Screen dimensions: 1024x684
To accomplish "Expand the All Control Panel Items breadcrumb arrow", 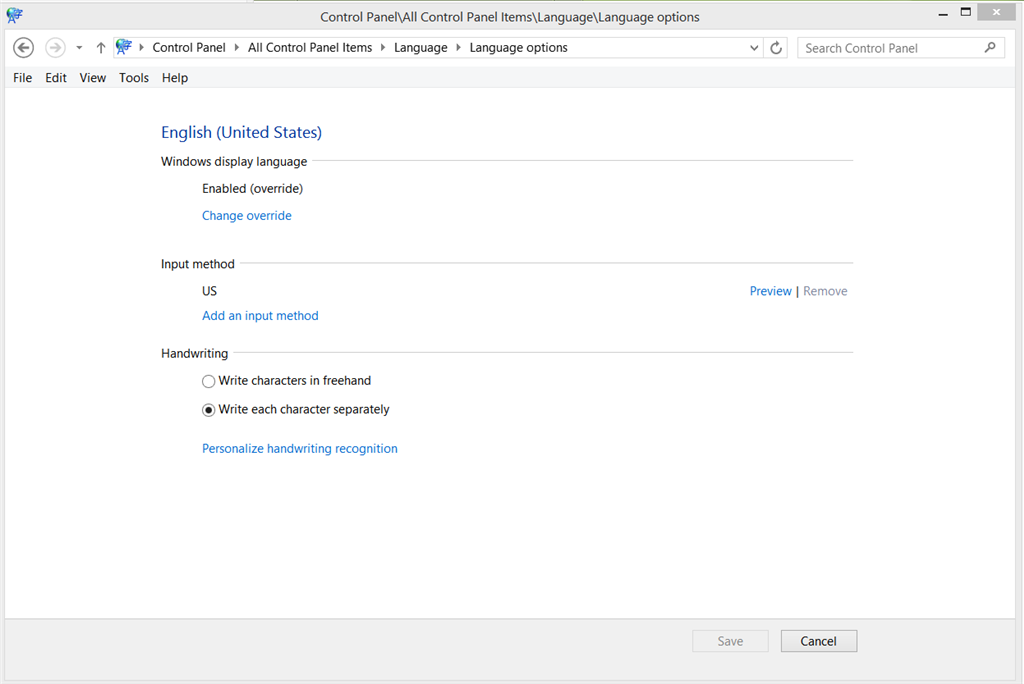I will tap(385, 47).
